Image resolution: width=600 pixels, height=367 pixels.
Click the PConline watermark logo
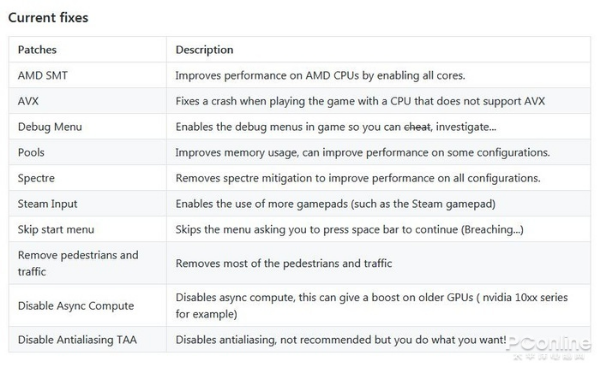pyautogui.click(x=548, y=346)
